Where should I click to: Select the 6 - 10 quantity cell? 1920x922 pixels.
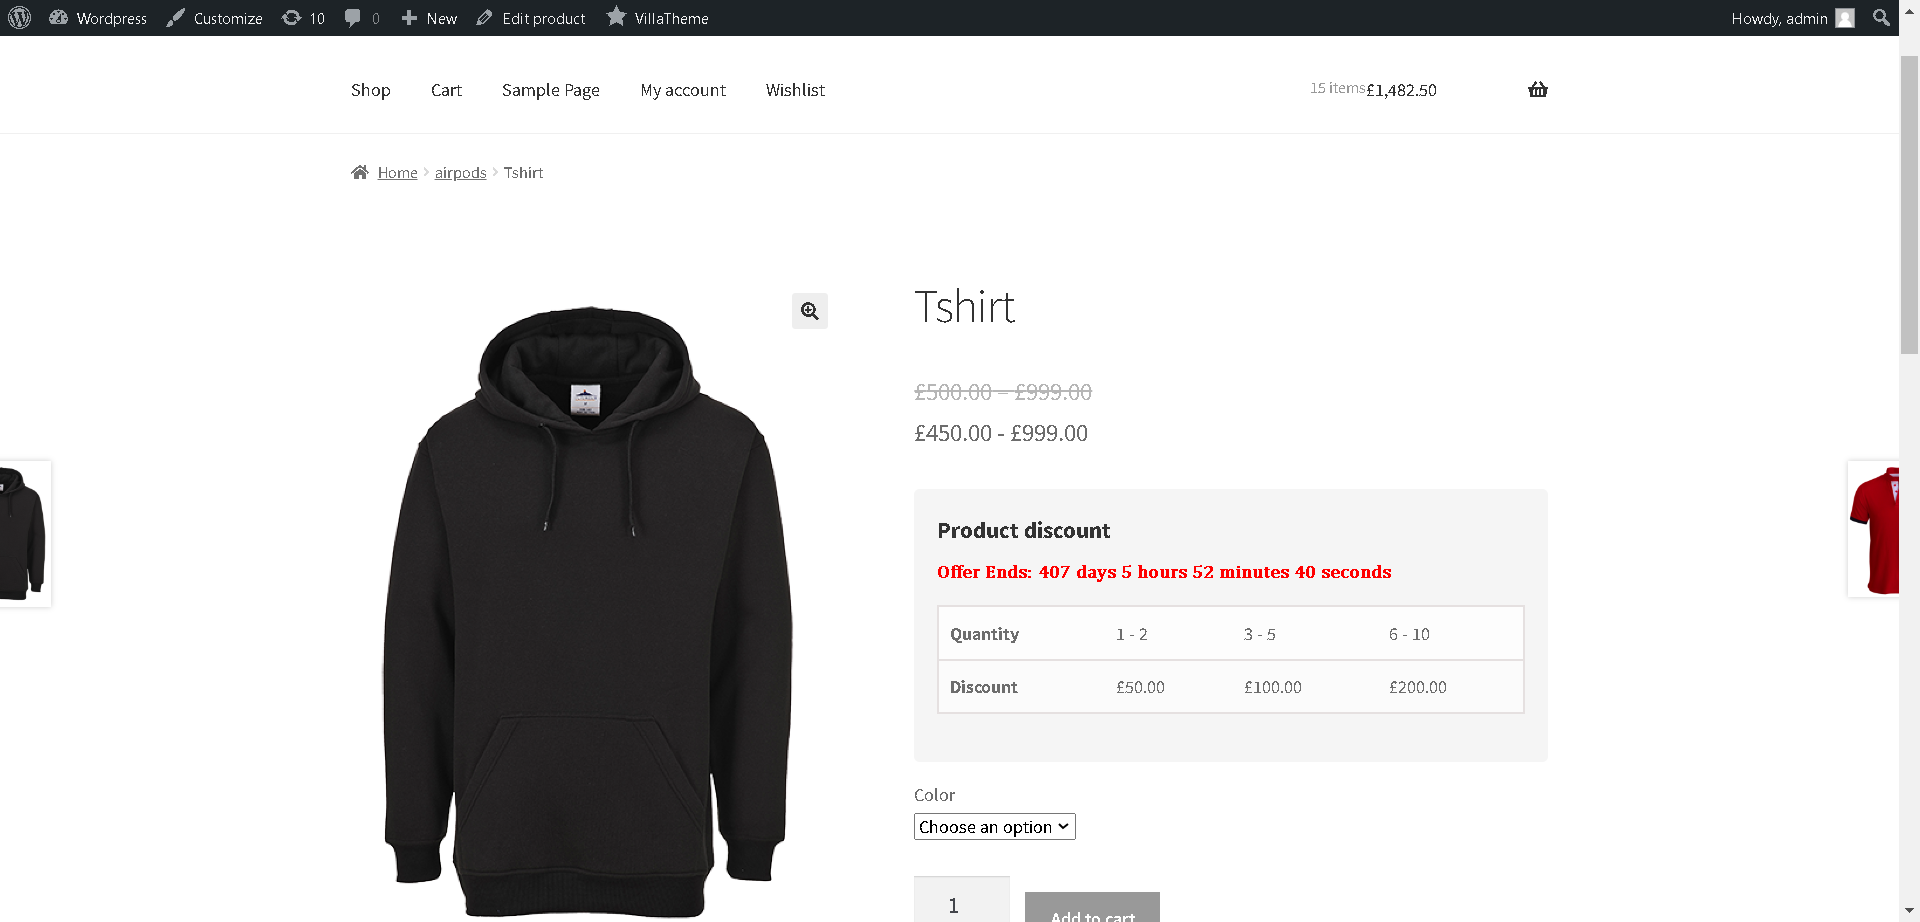(1409, 634)
